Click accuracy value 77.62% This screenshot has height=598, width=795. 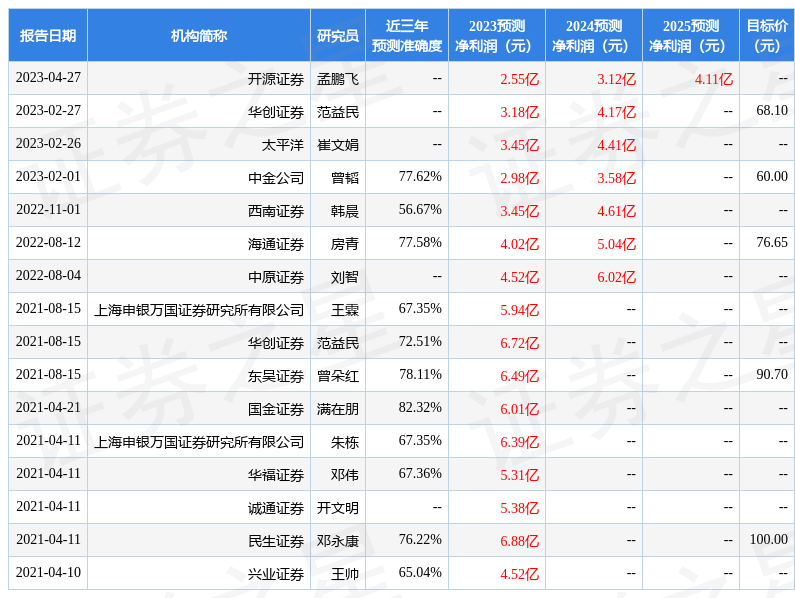420,177
